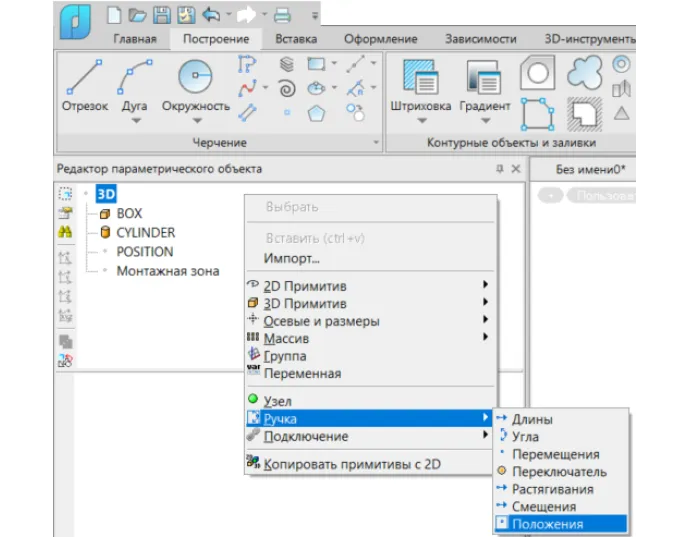Open the undo history dropdown arrow
The width and height of the screenshot is (688, 537).
(229, 15)
